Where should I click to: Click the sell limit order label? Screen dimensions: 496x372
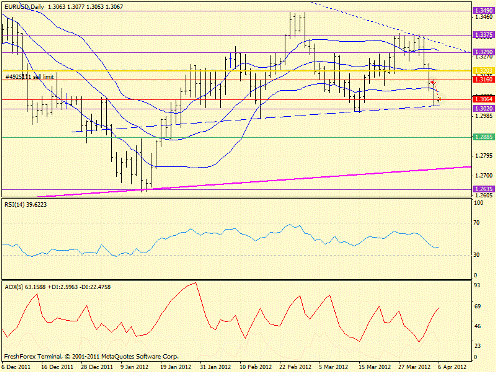30,77
